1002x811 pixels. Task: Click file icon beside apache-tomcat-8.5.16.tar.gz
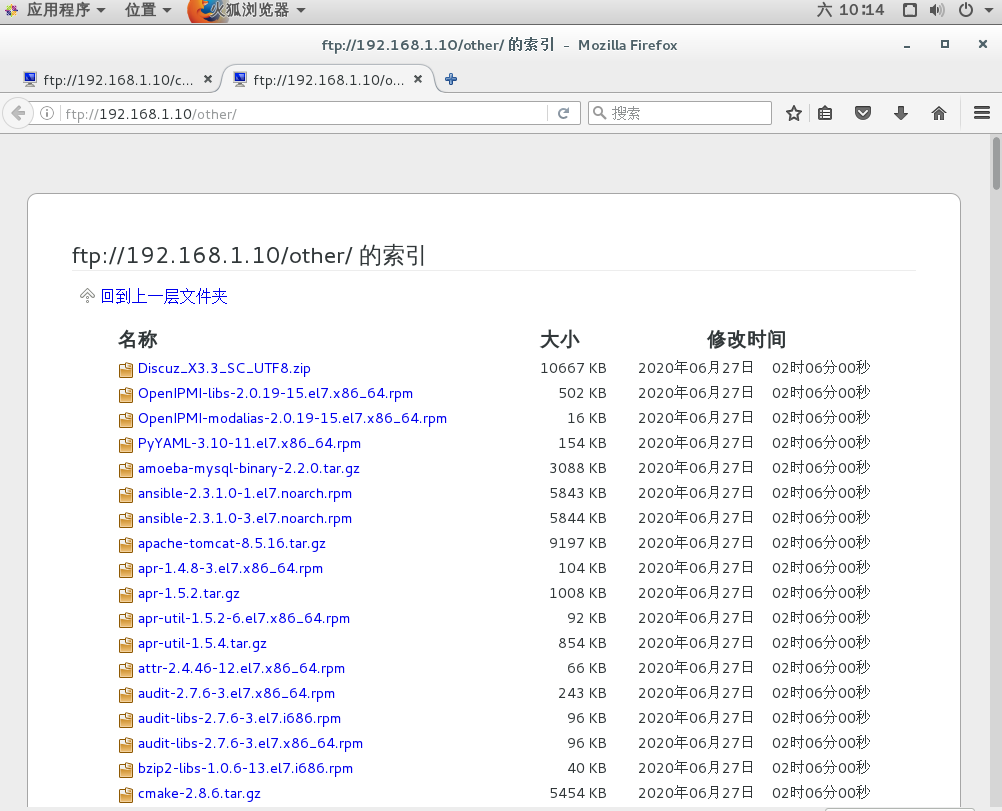[126, 545]
